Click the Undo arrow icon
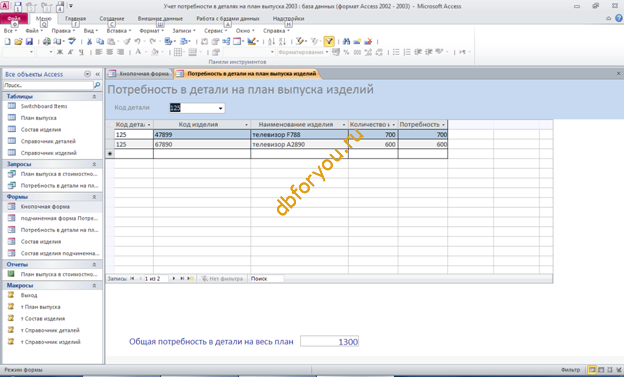 pyautogui.click(x=137, y=41)
